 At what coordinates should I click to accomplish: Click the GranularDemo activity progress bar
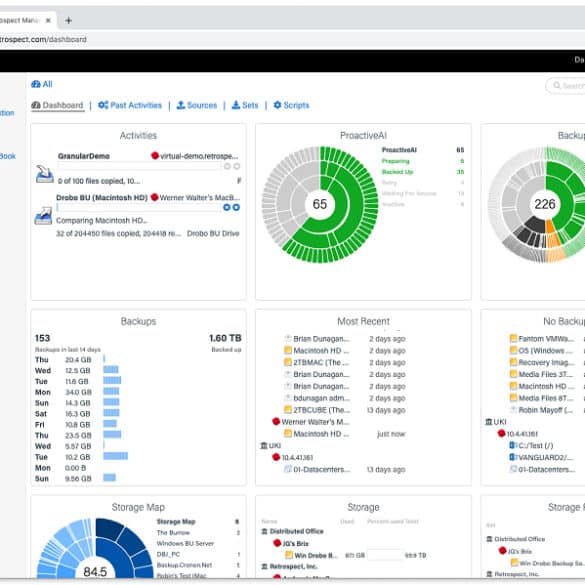pos(139,166)
